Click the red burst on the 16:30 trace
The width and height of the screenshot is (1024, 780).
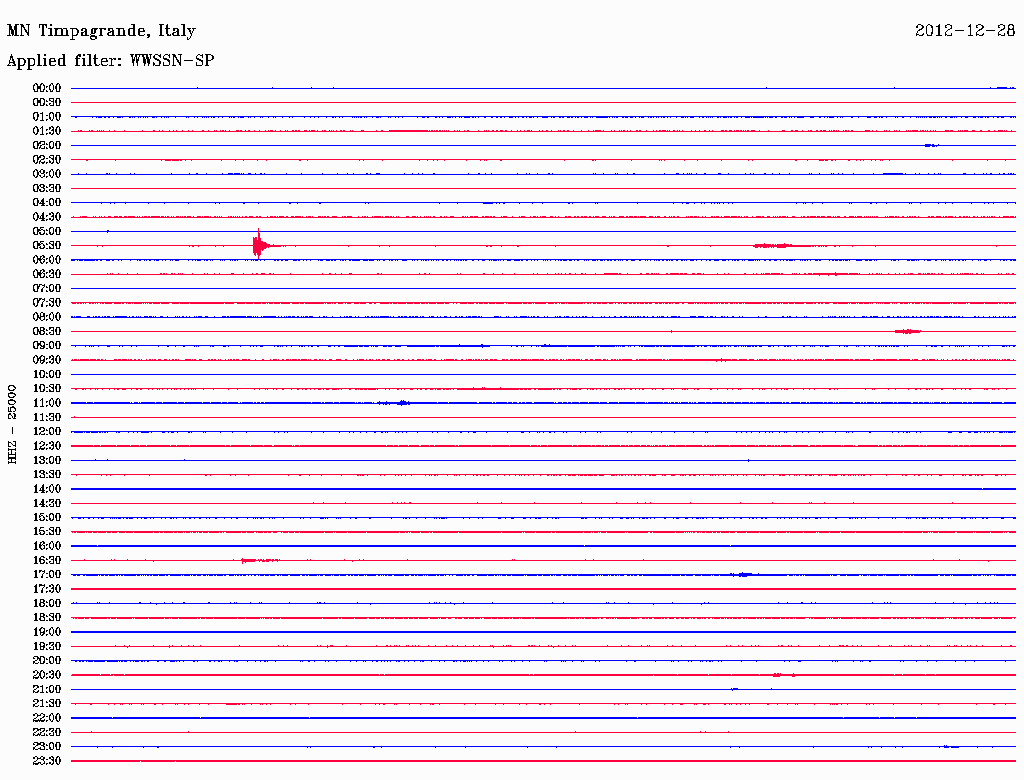pos(260,561)
